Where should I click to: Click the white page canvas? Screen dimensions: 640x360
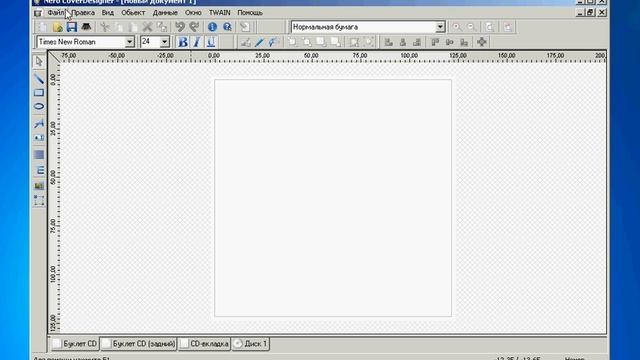coord(333,198)
